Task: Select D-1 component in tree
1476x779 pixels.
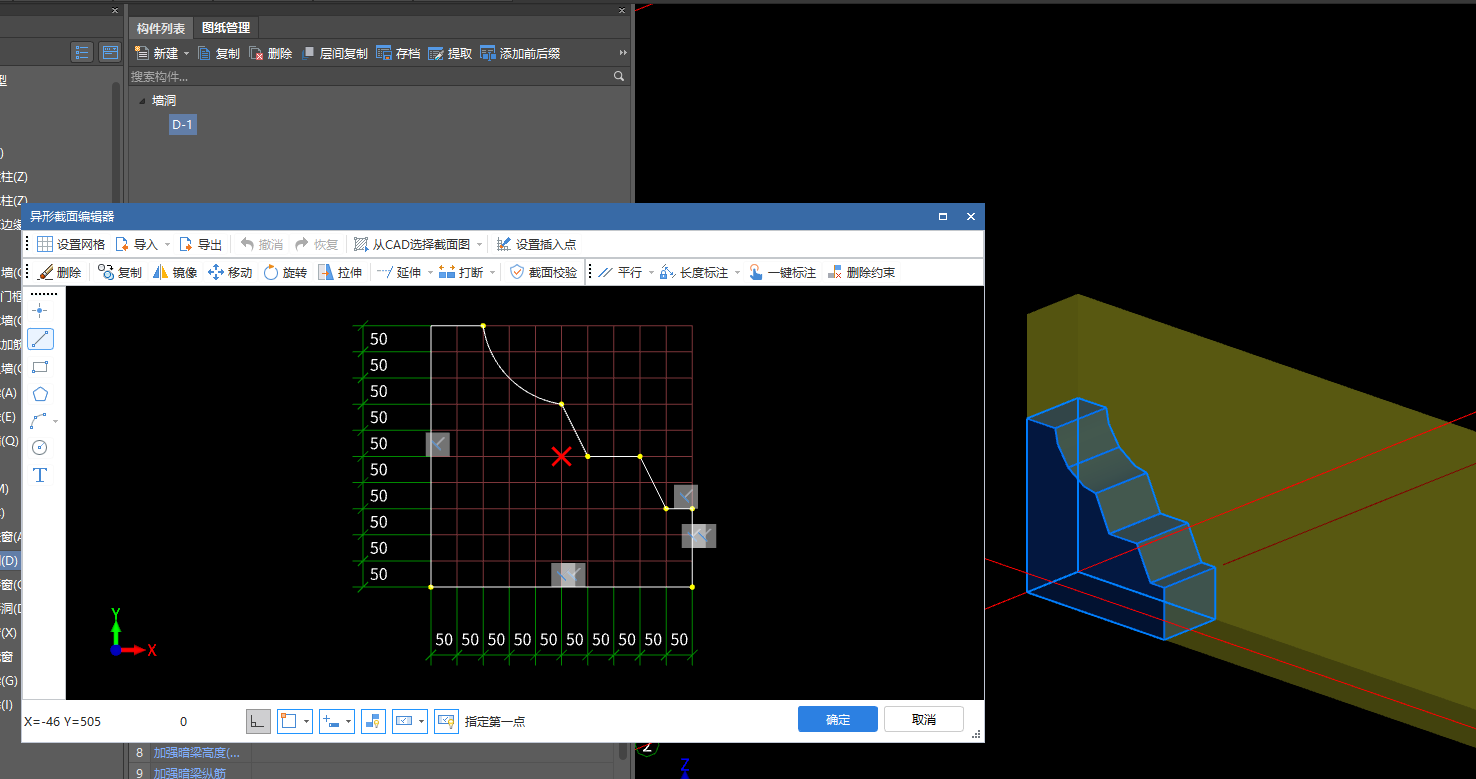Action: 182,124
